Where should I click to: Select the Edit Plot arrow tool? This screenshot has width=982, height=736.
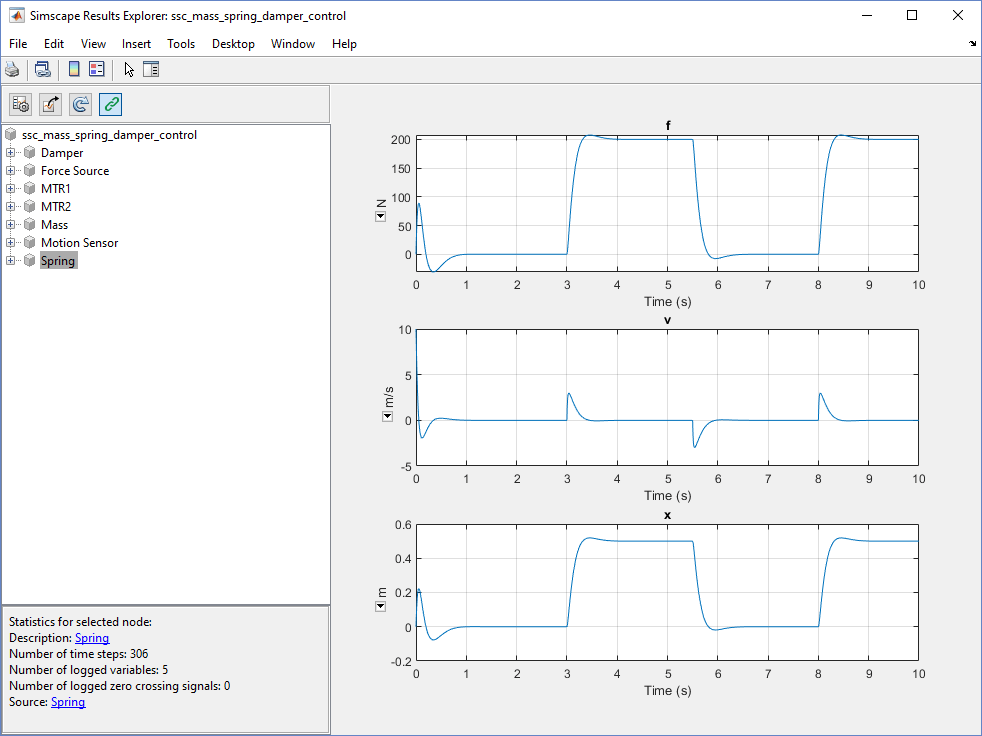pyautogui.click(x=129, y=69)
